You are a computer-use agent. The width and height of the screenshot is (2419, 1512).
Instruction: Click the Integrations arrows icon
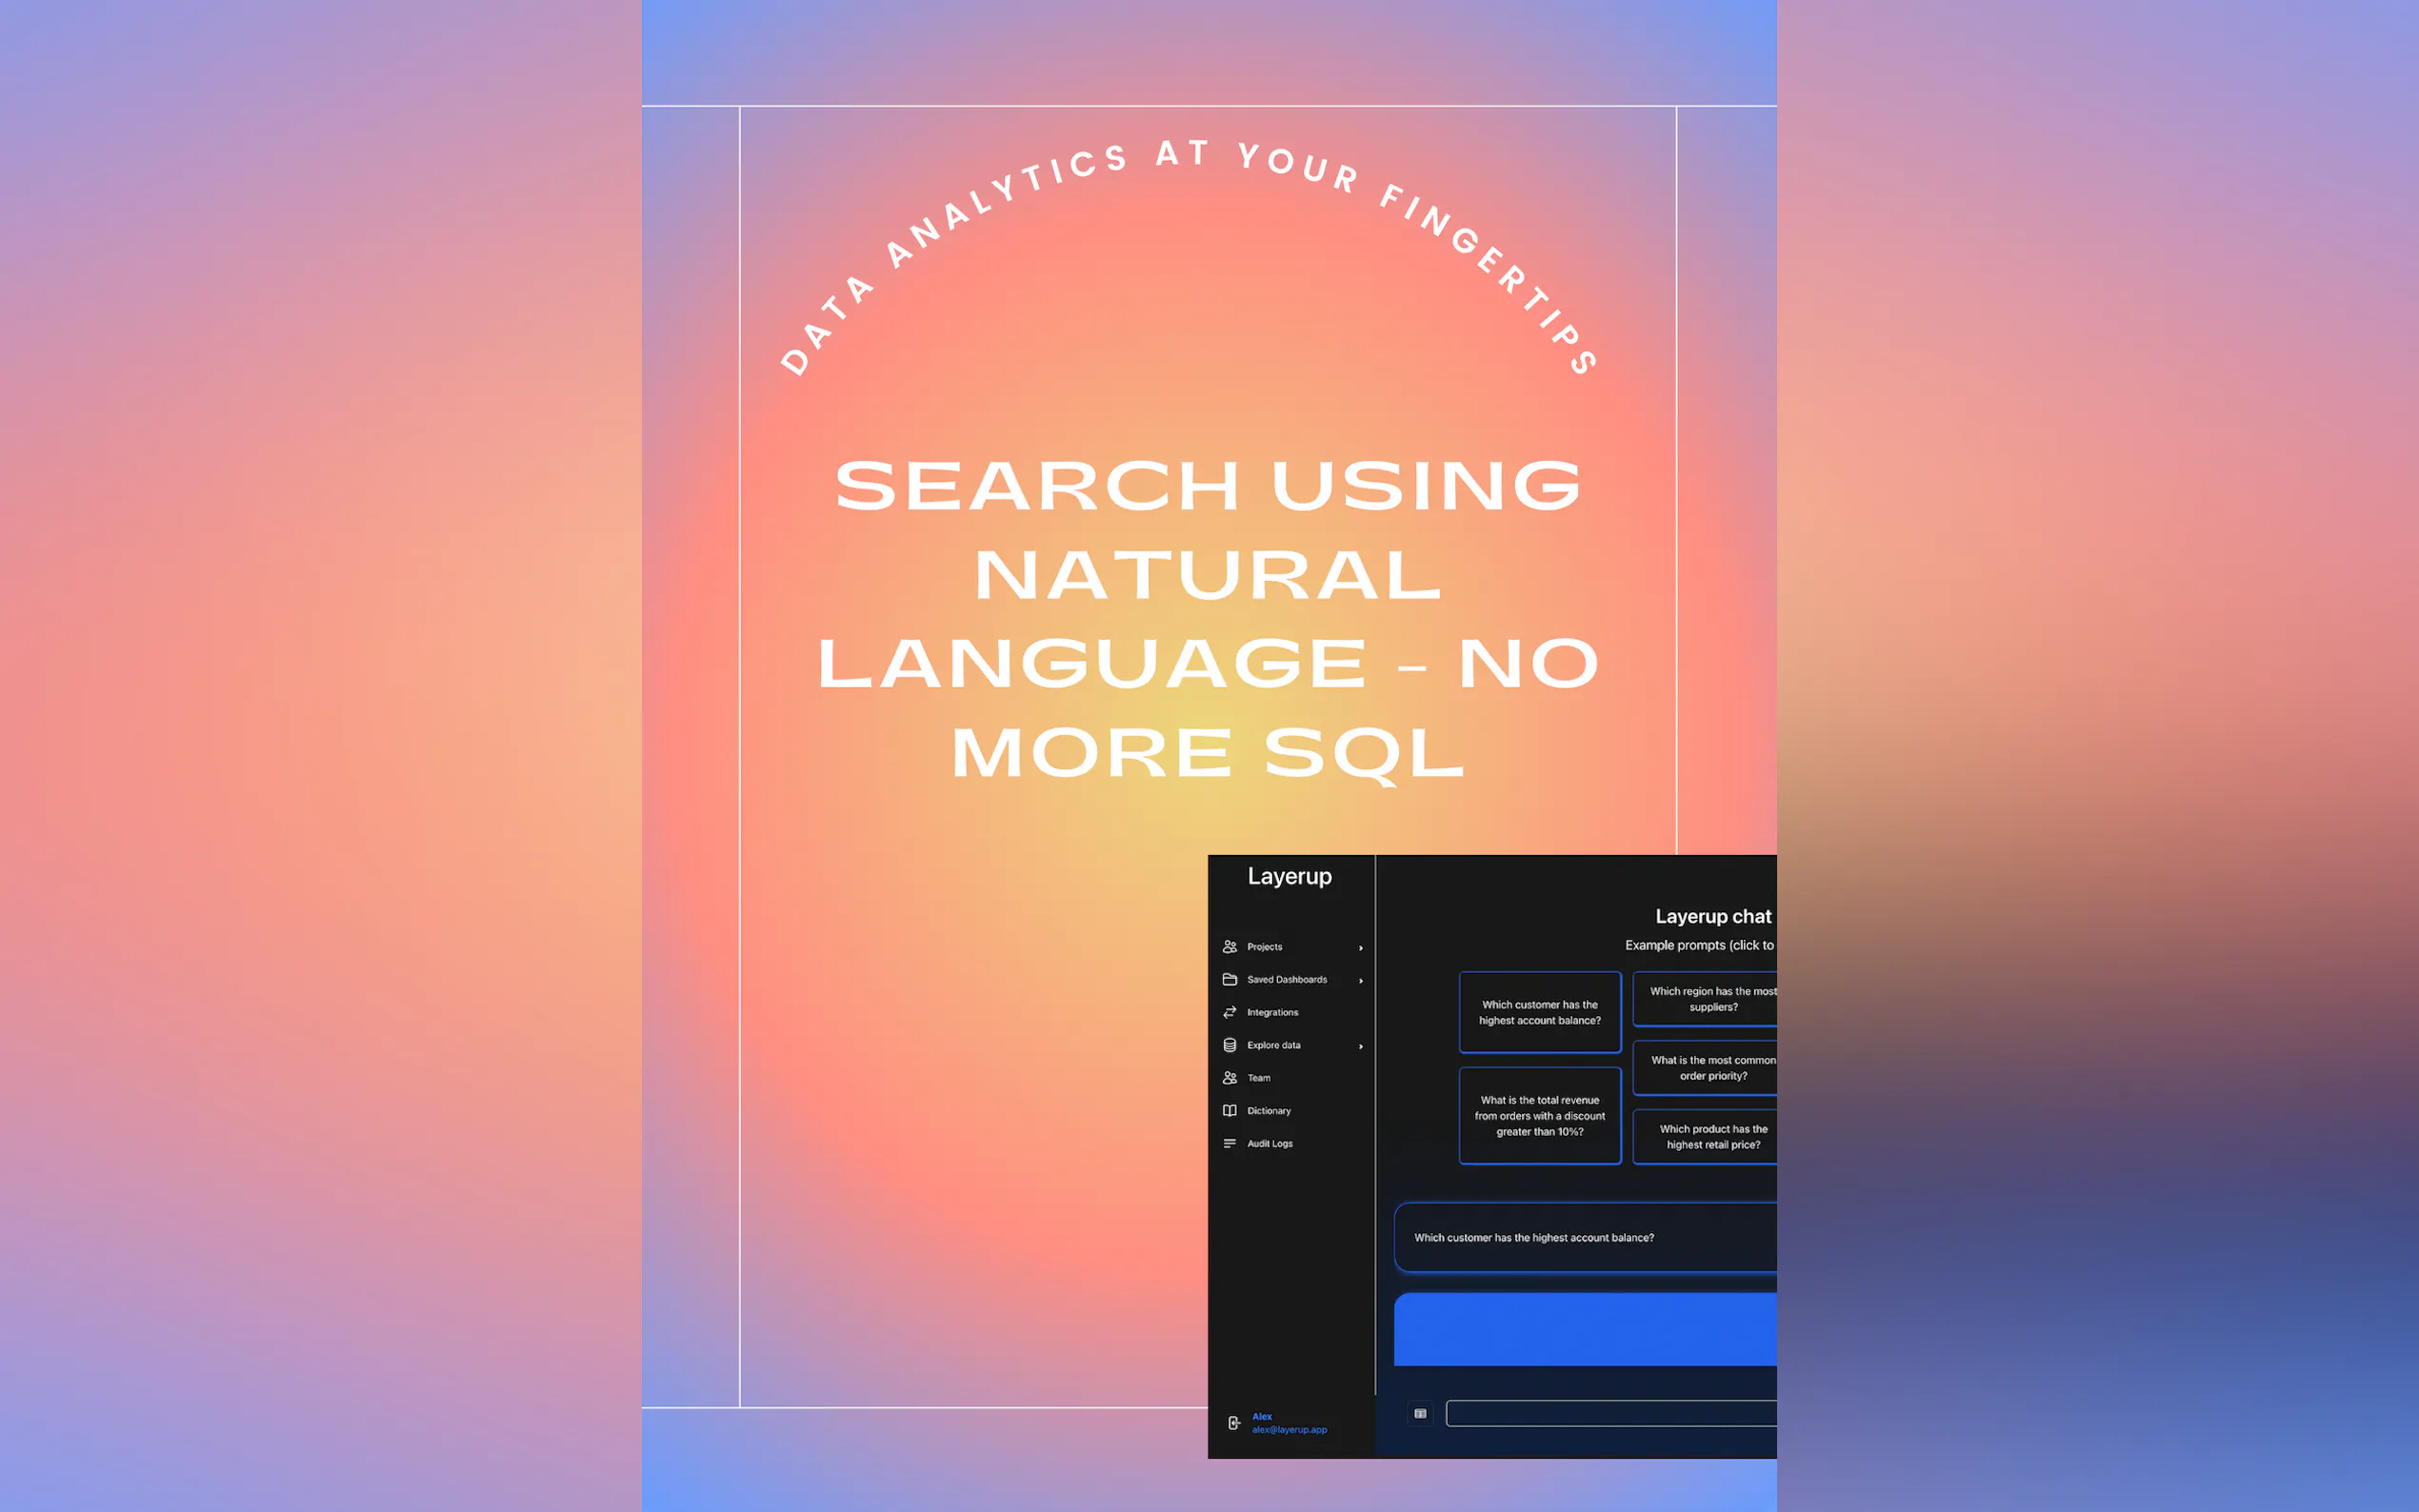1230,1012
